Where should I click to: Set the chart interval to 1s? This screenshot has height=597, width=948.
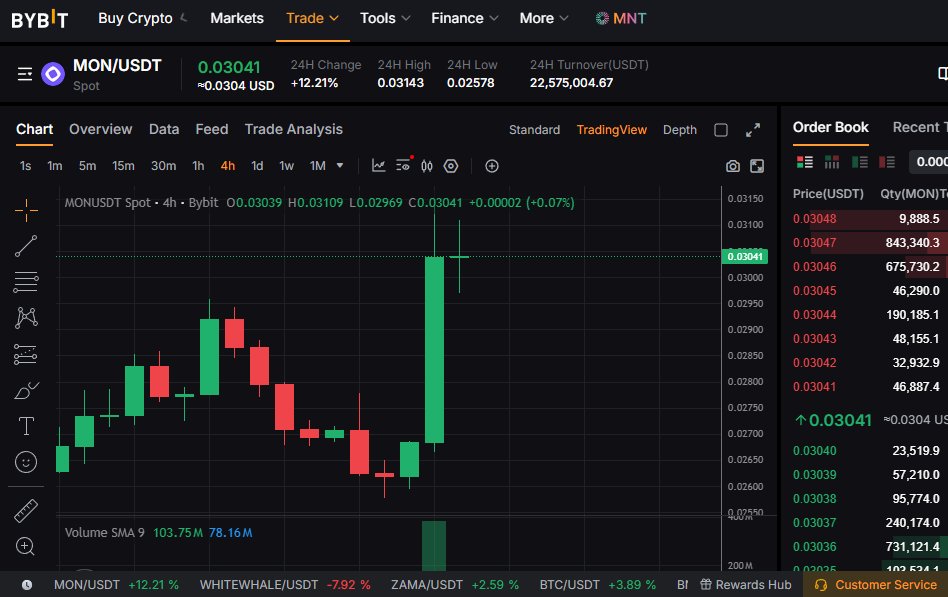point(25,166)
